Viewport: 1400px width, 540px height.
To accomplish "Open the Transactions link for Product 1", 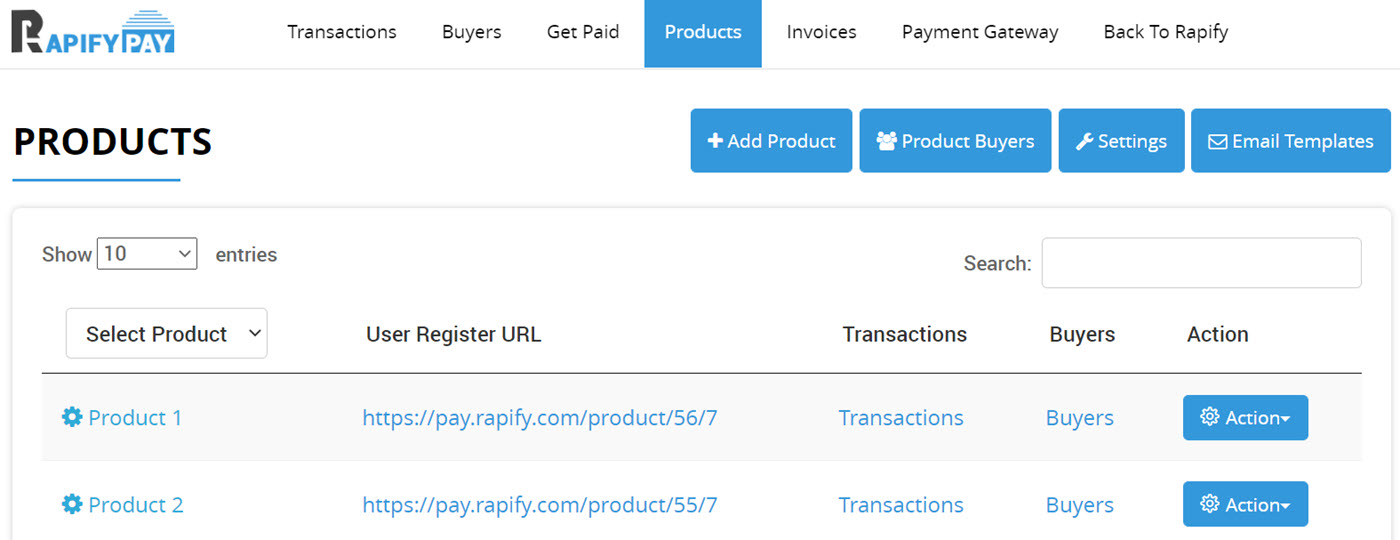I will (901, 418).
